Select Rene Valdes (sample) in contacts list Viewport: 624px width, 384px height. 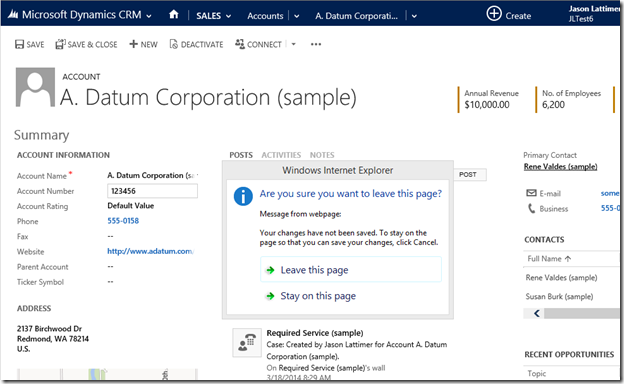point(561,277)
